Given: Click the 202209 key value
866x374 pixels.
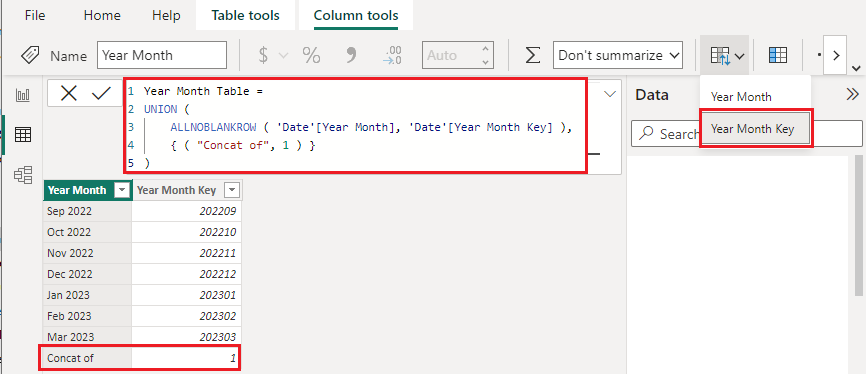Looking at the screenshot, I should 187,211.
